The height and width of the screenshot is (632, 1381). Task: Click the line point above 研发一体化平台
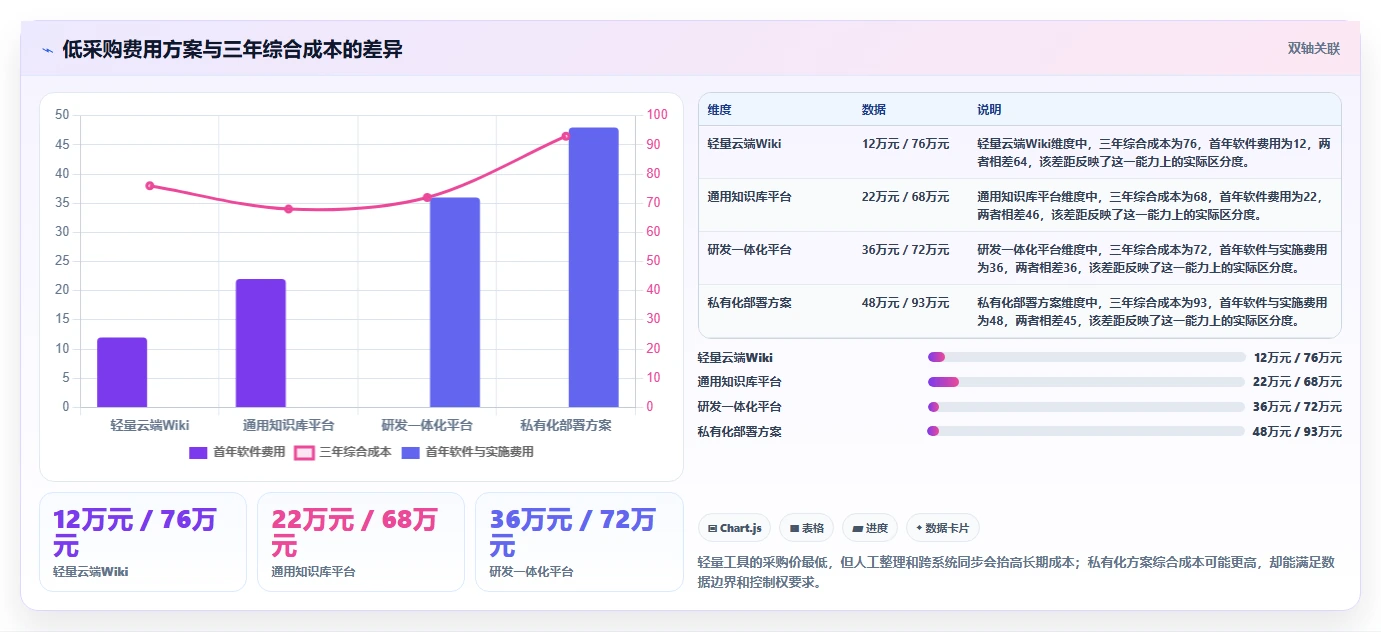pos(427,197)
